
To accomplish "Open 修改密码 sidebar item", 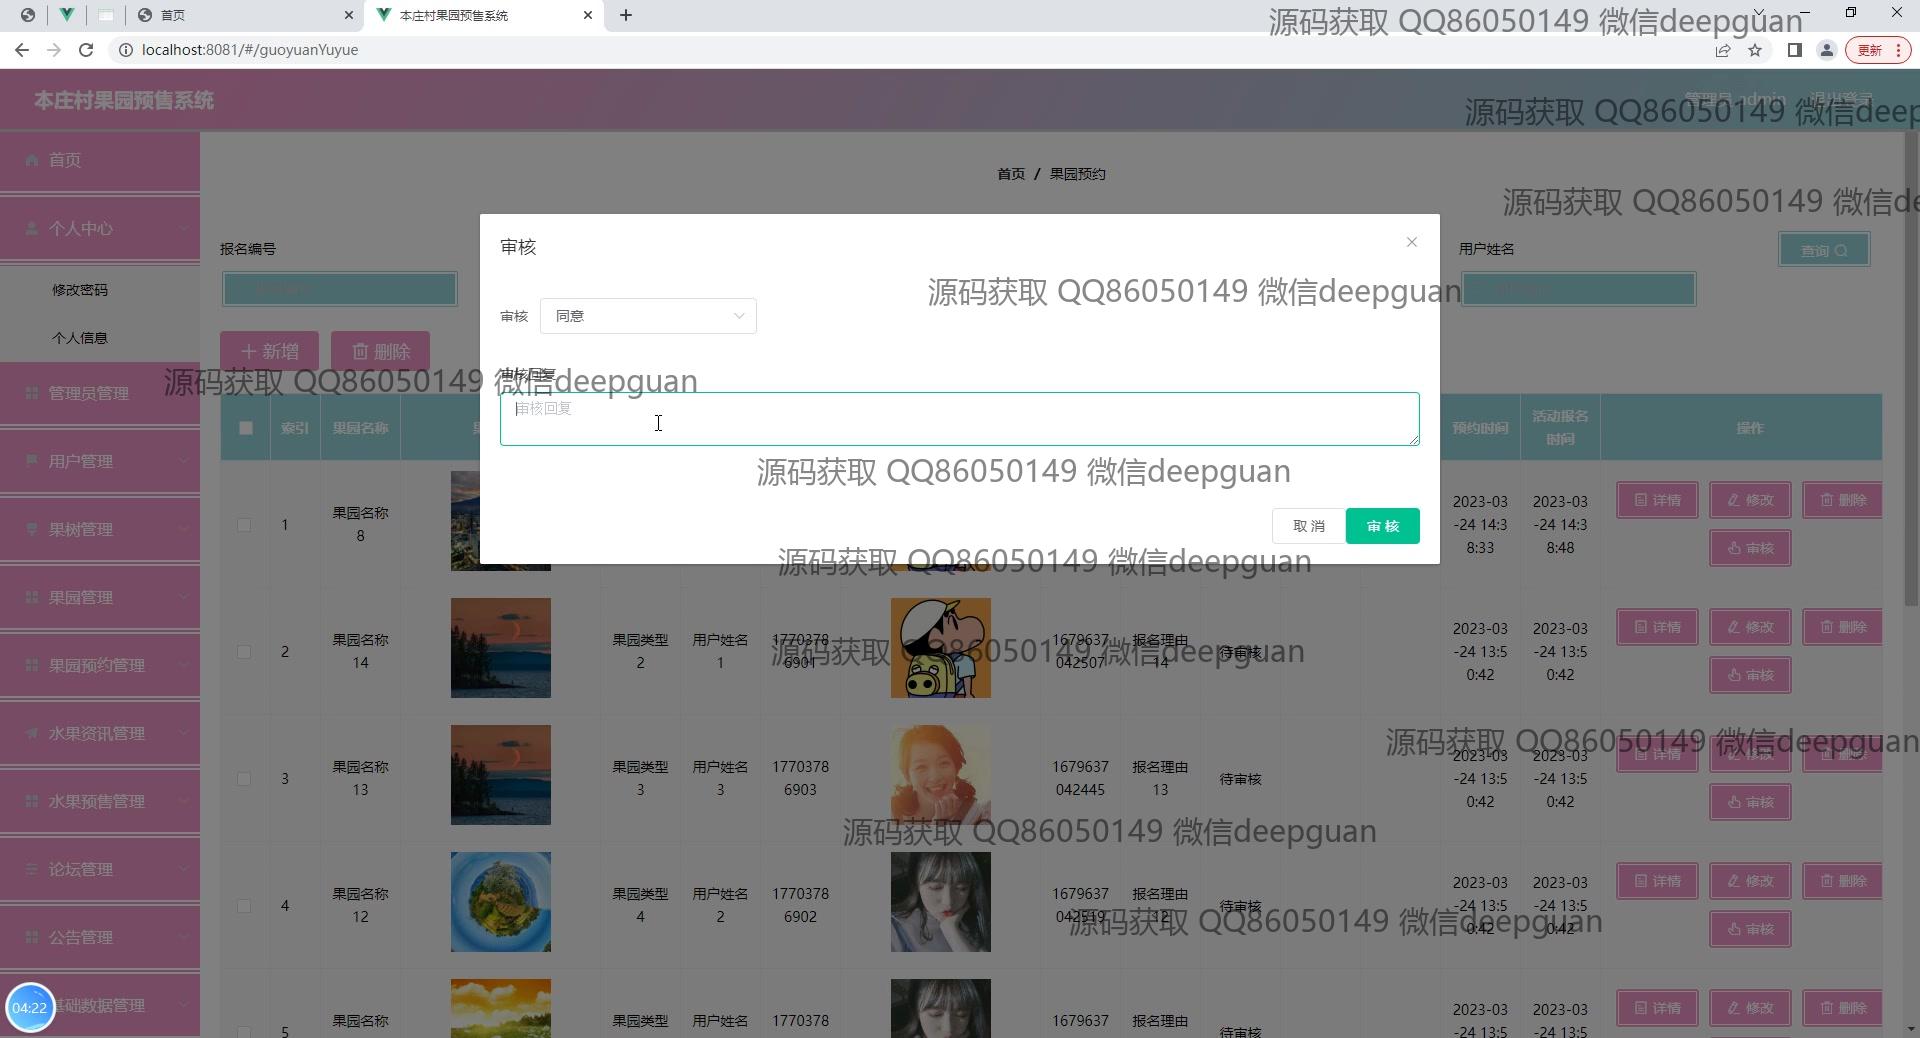I will tap(80, 290).
